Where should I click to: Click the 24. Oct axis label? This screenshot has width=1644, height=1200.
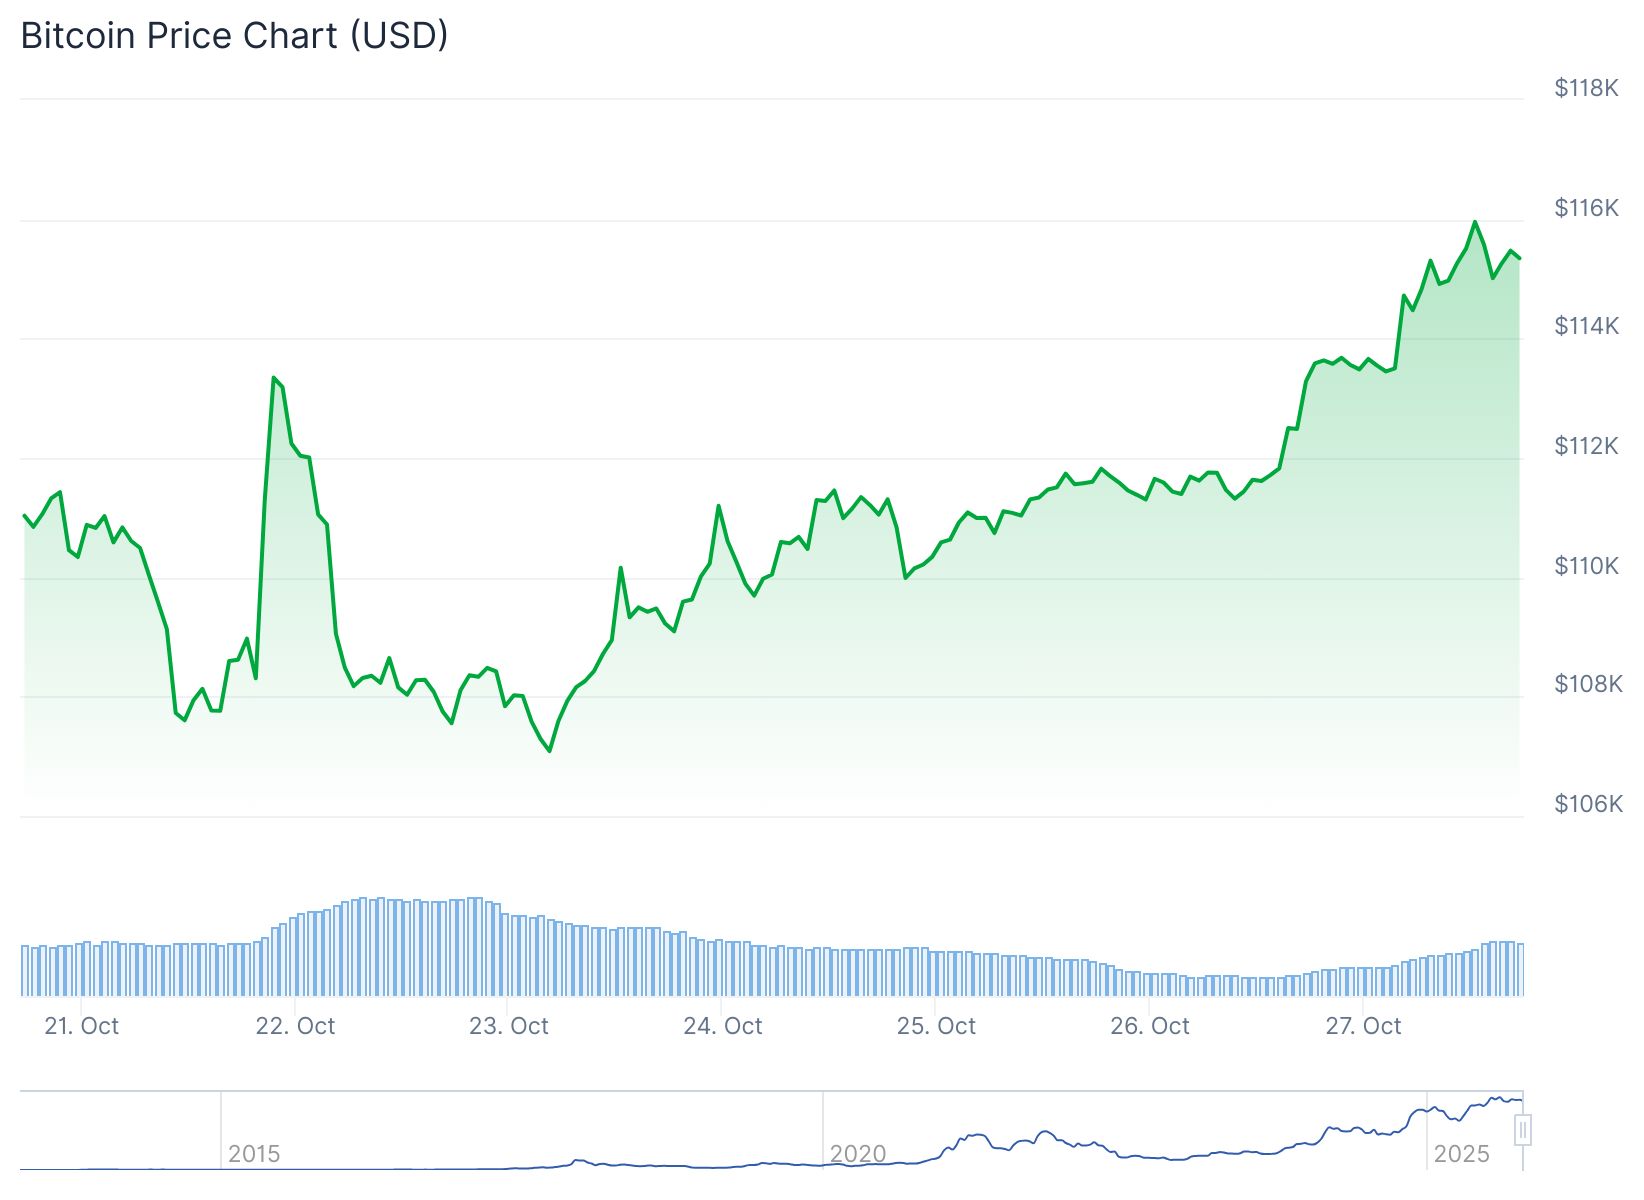pos(723,1026)
